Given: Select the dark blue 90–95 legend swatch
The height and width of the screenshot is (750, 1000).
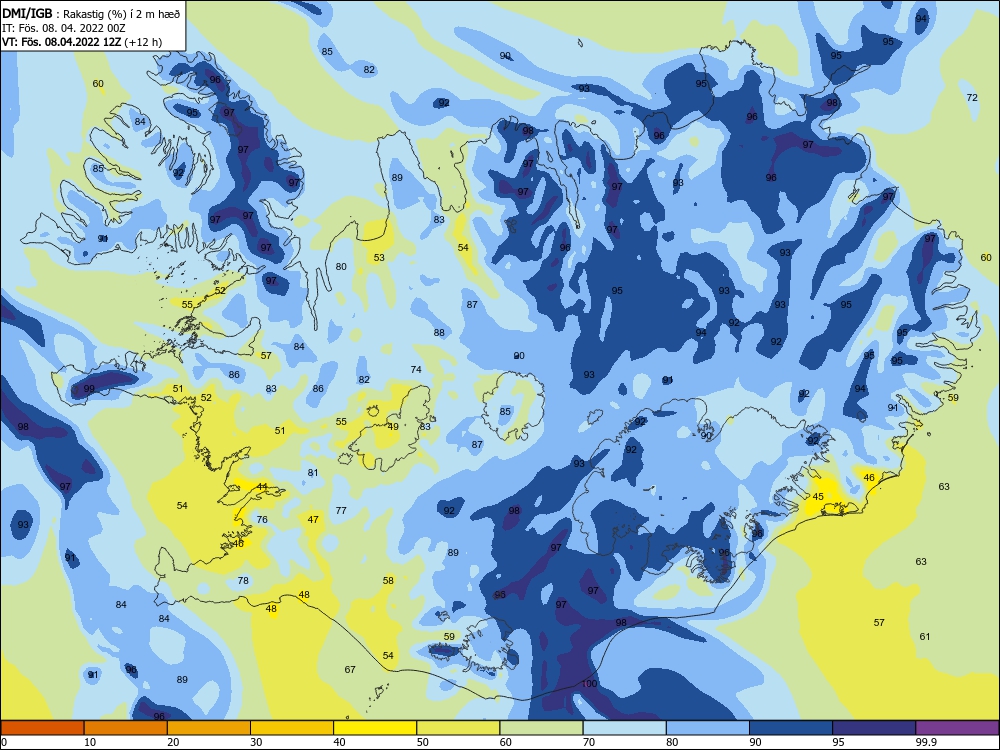Looking at the screenshot, I should (x=791, y=728).
